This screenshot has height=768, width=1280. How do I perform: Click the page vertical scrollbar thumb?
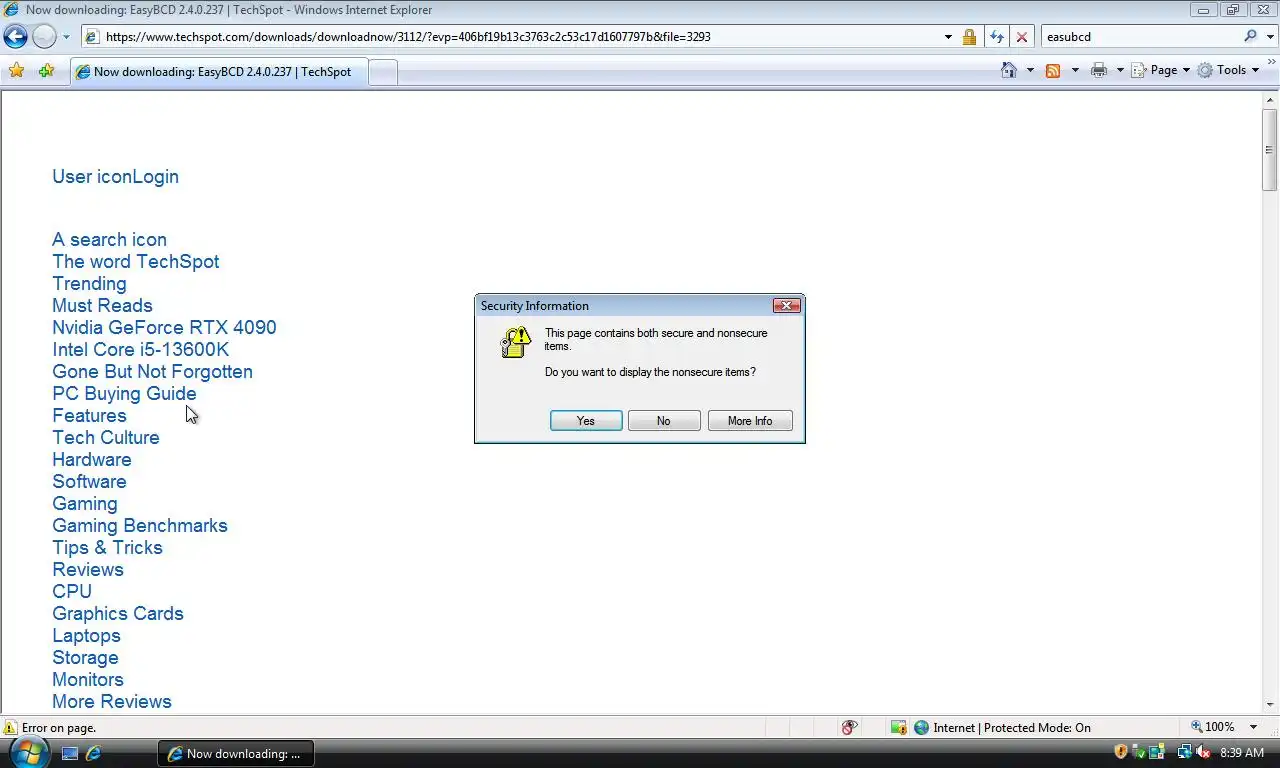coord(1270,149)
